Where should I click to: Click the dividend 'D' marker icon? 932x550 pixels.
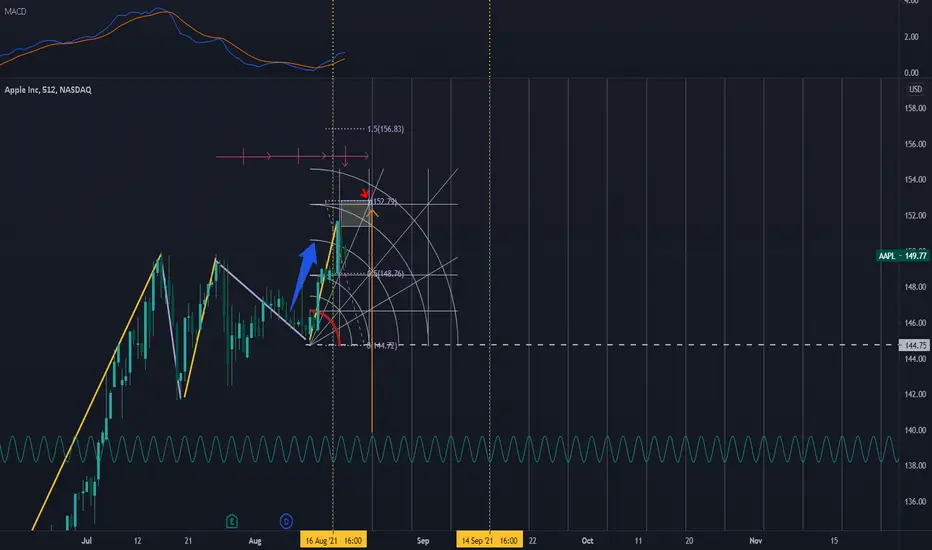(x=286, y=521)
